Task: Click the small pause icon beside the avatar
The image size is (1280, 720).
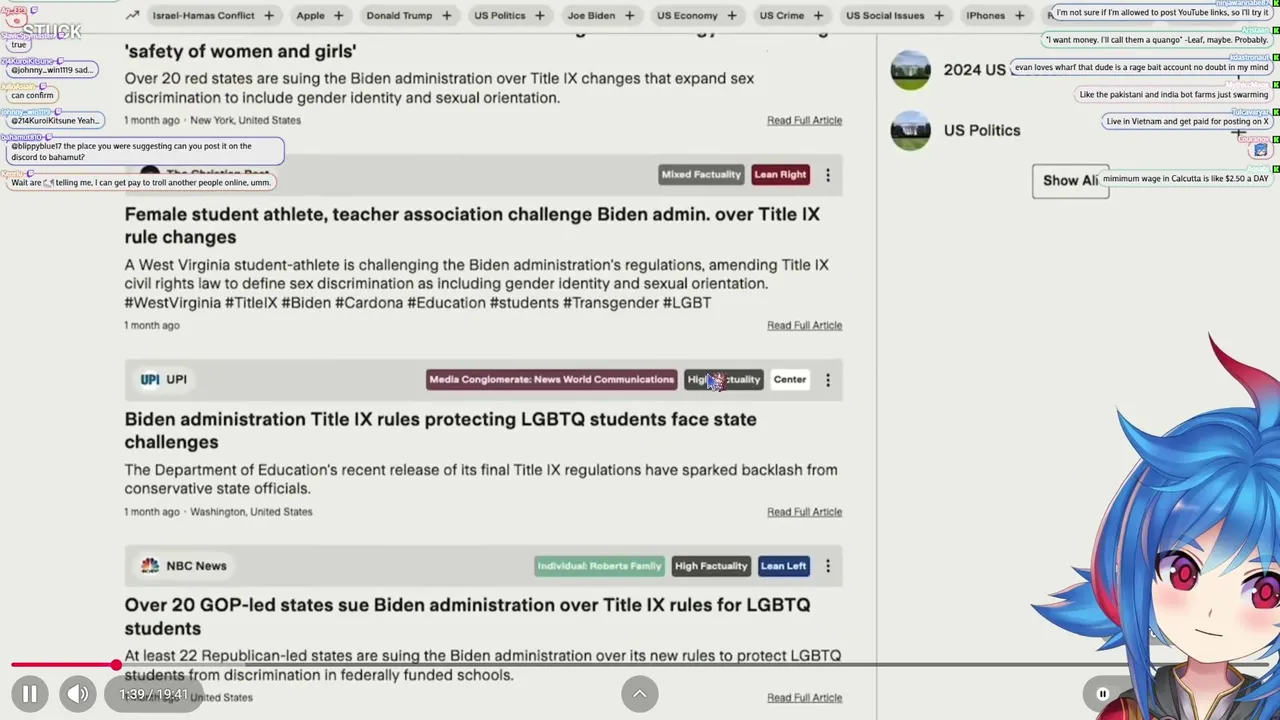Action: 1102,694
